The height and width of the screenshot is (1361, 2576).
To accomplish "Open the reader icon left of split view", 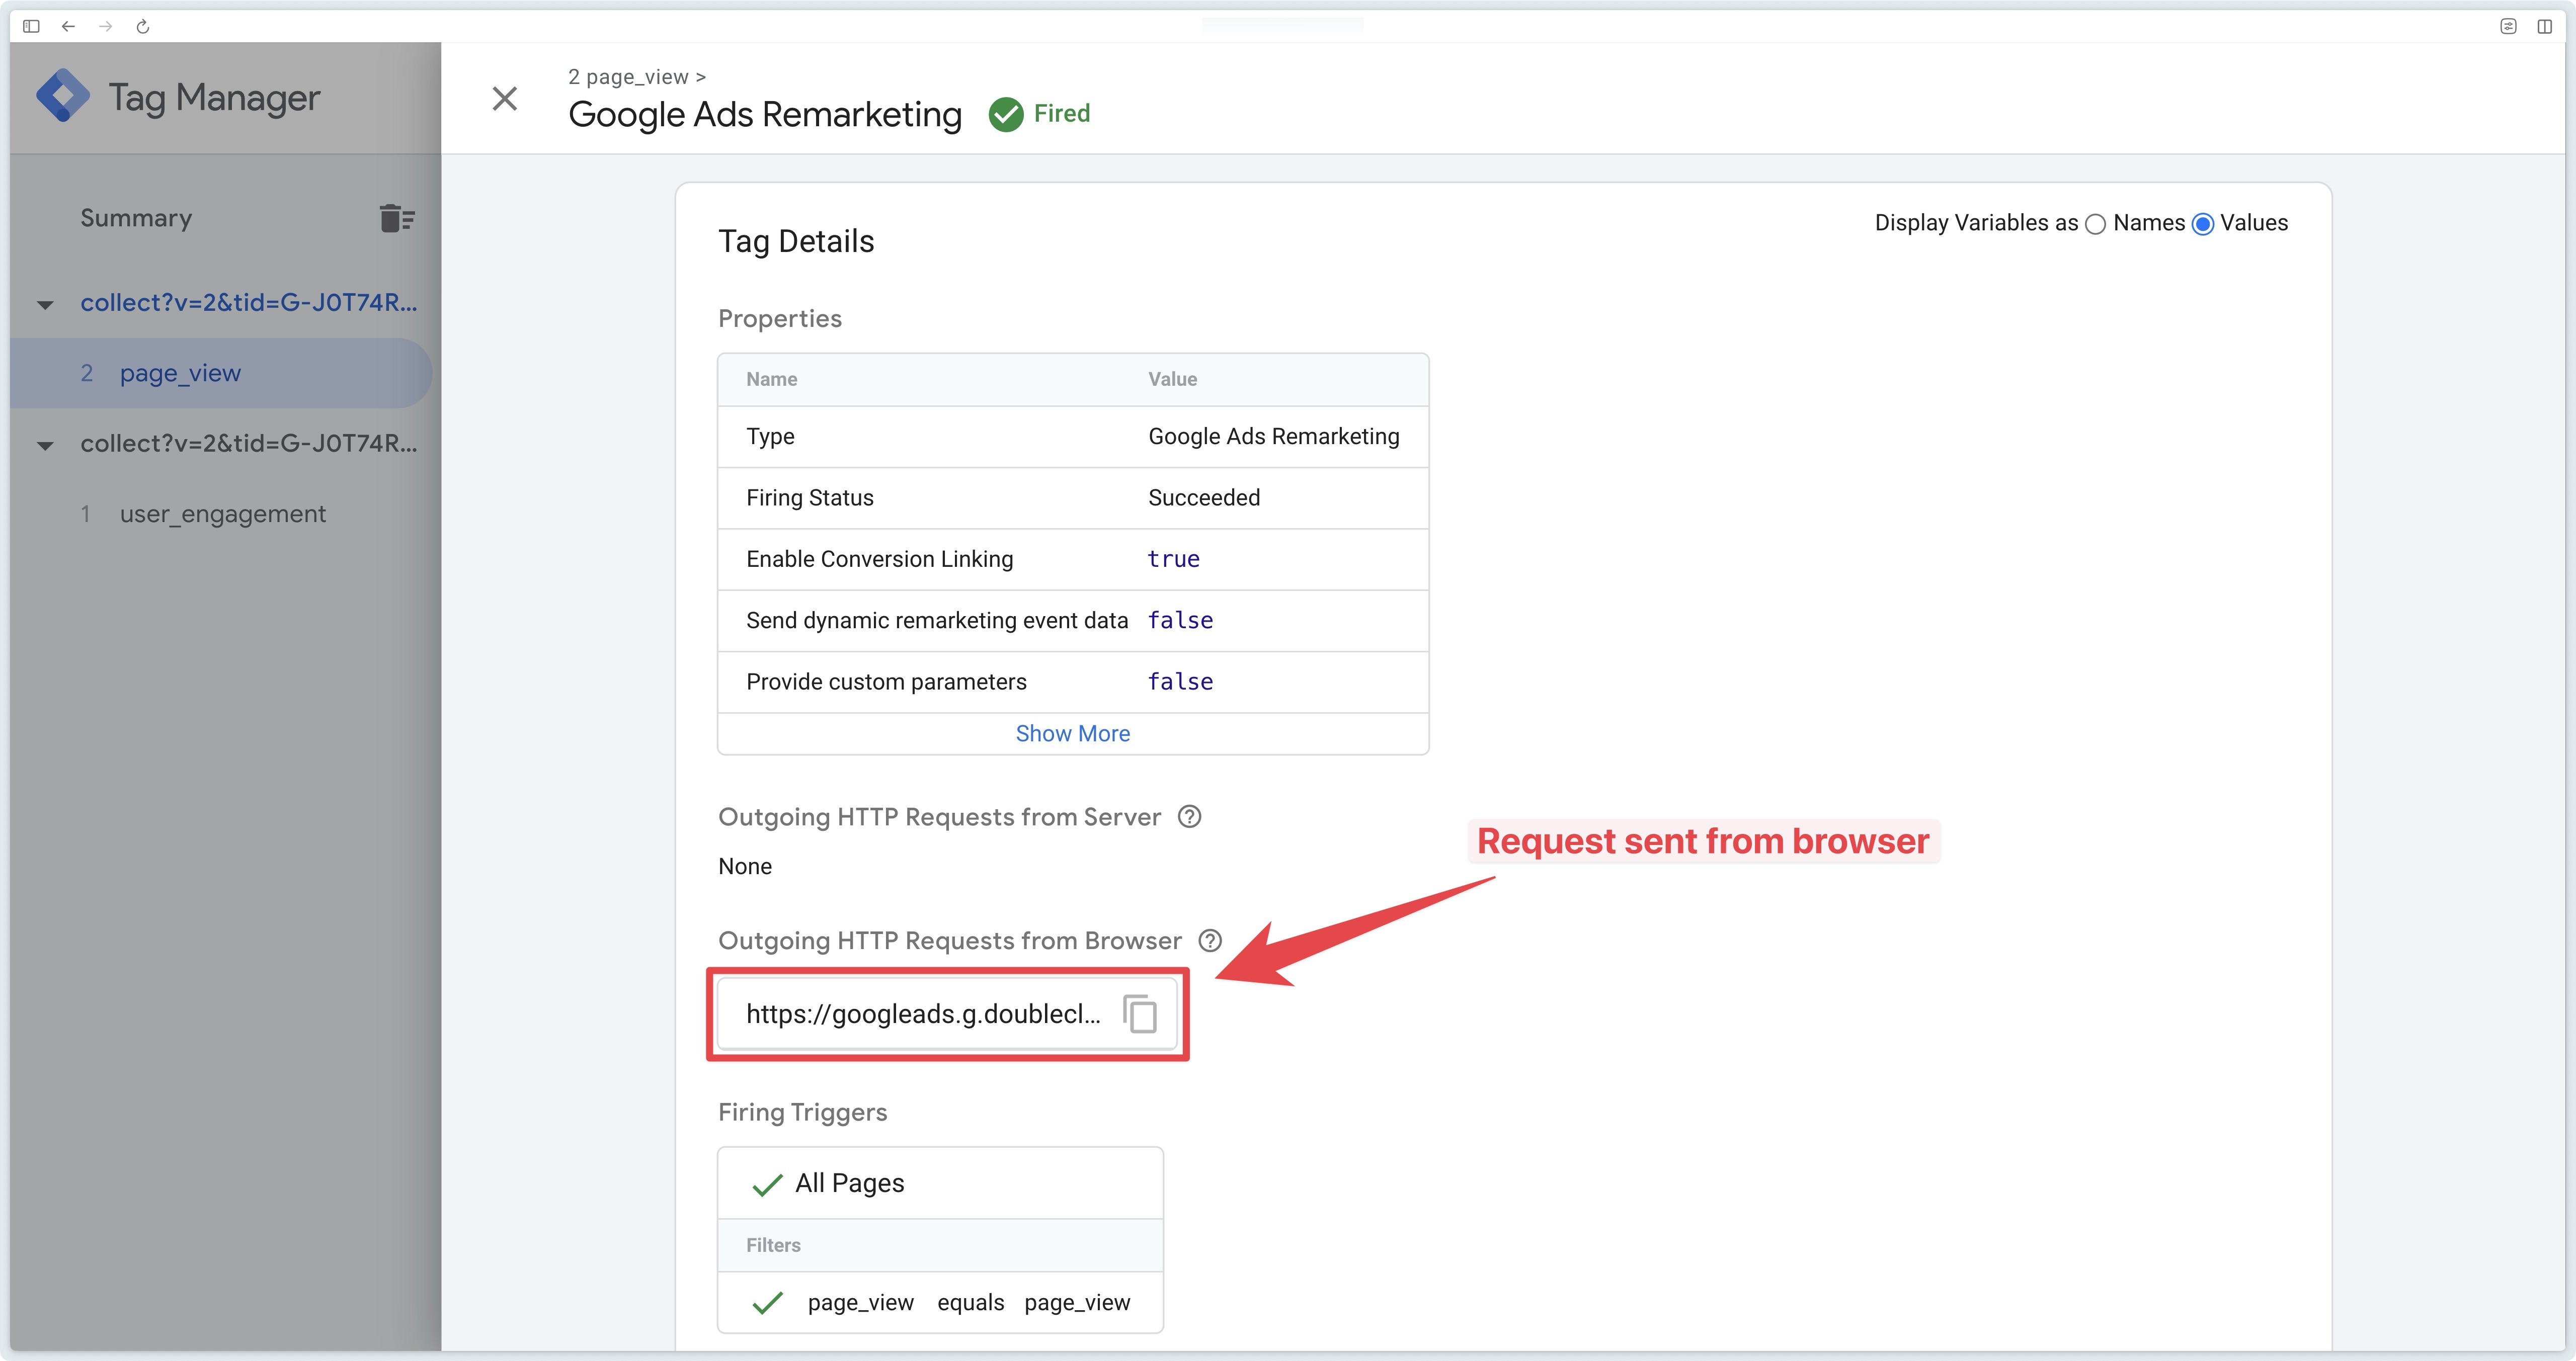I will point(2508,26).
